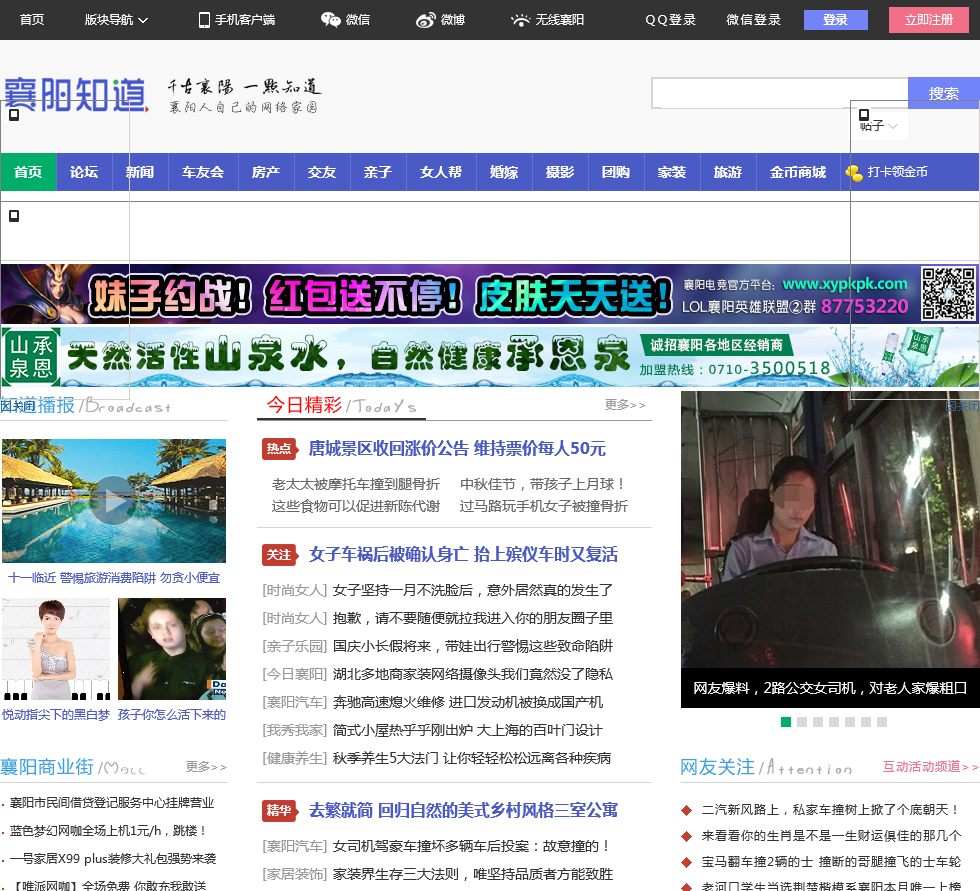Click the Weibo icon in top bar
Image resolution: width=980 pixels, height=891 pixels.
tap(426, 20)
